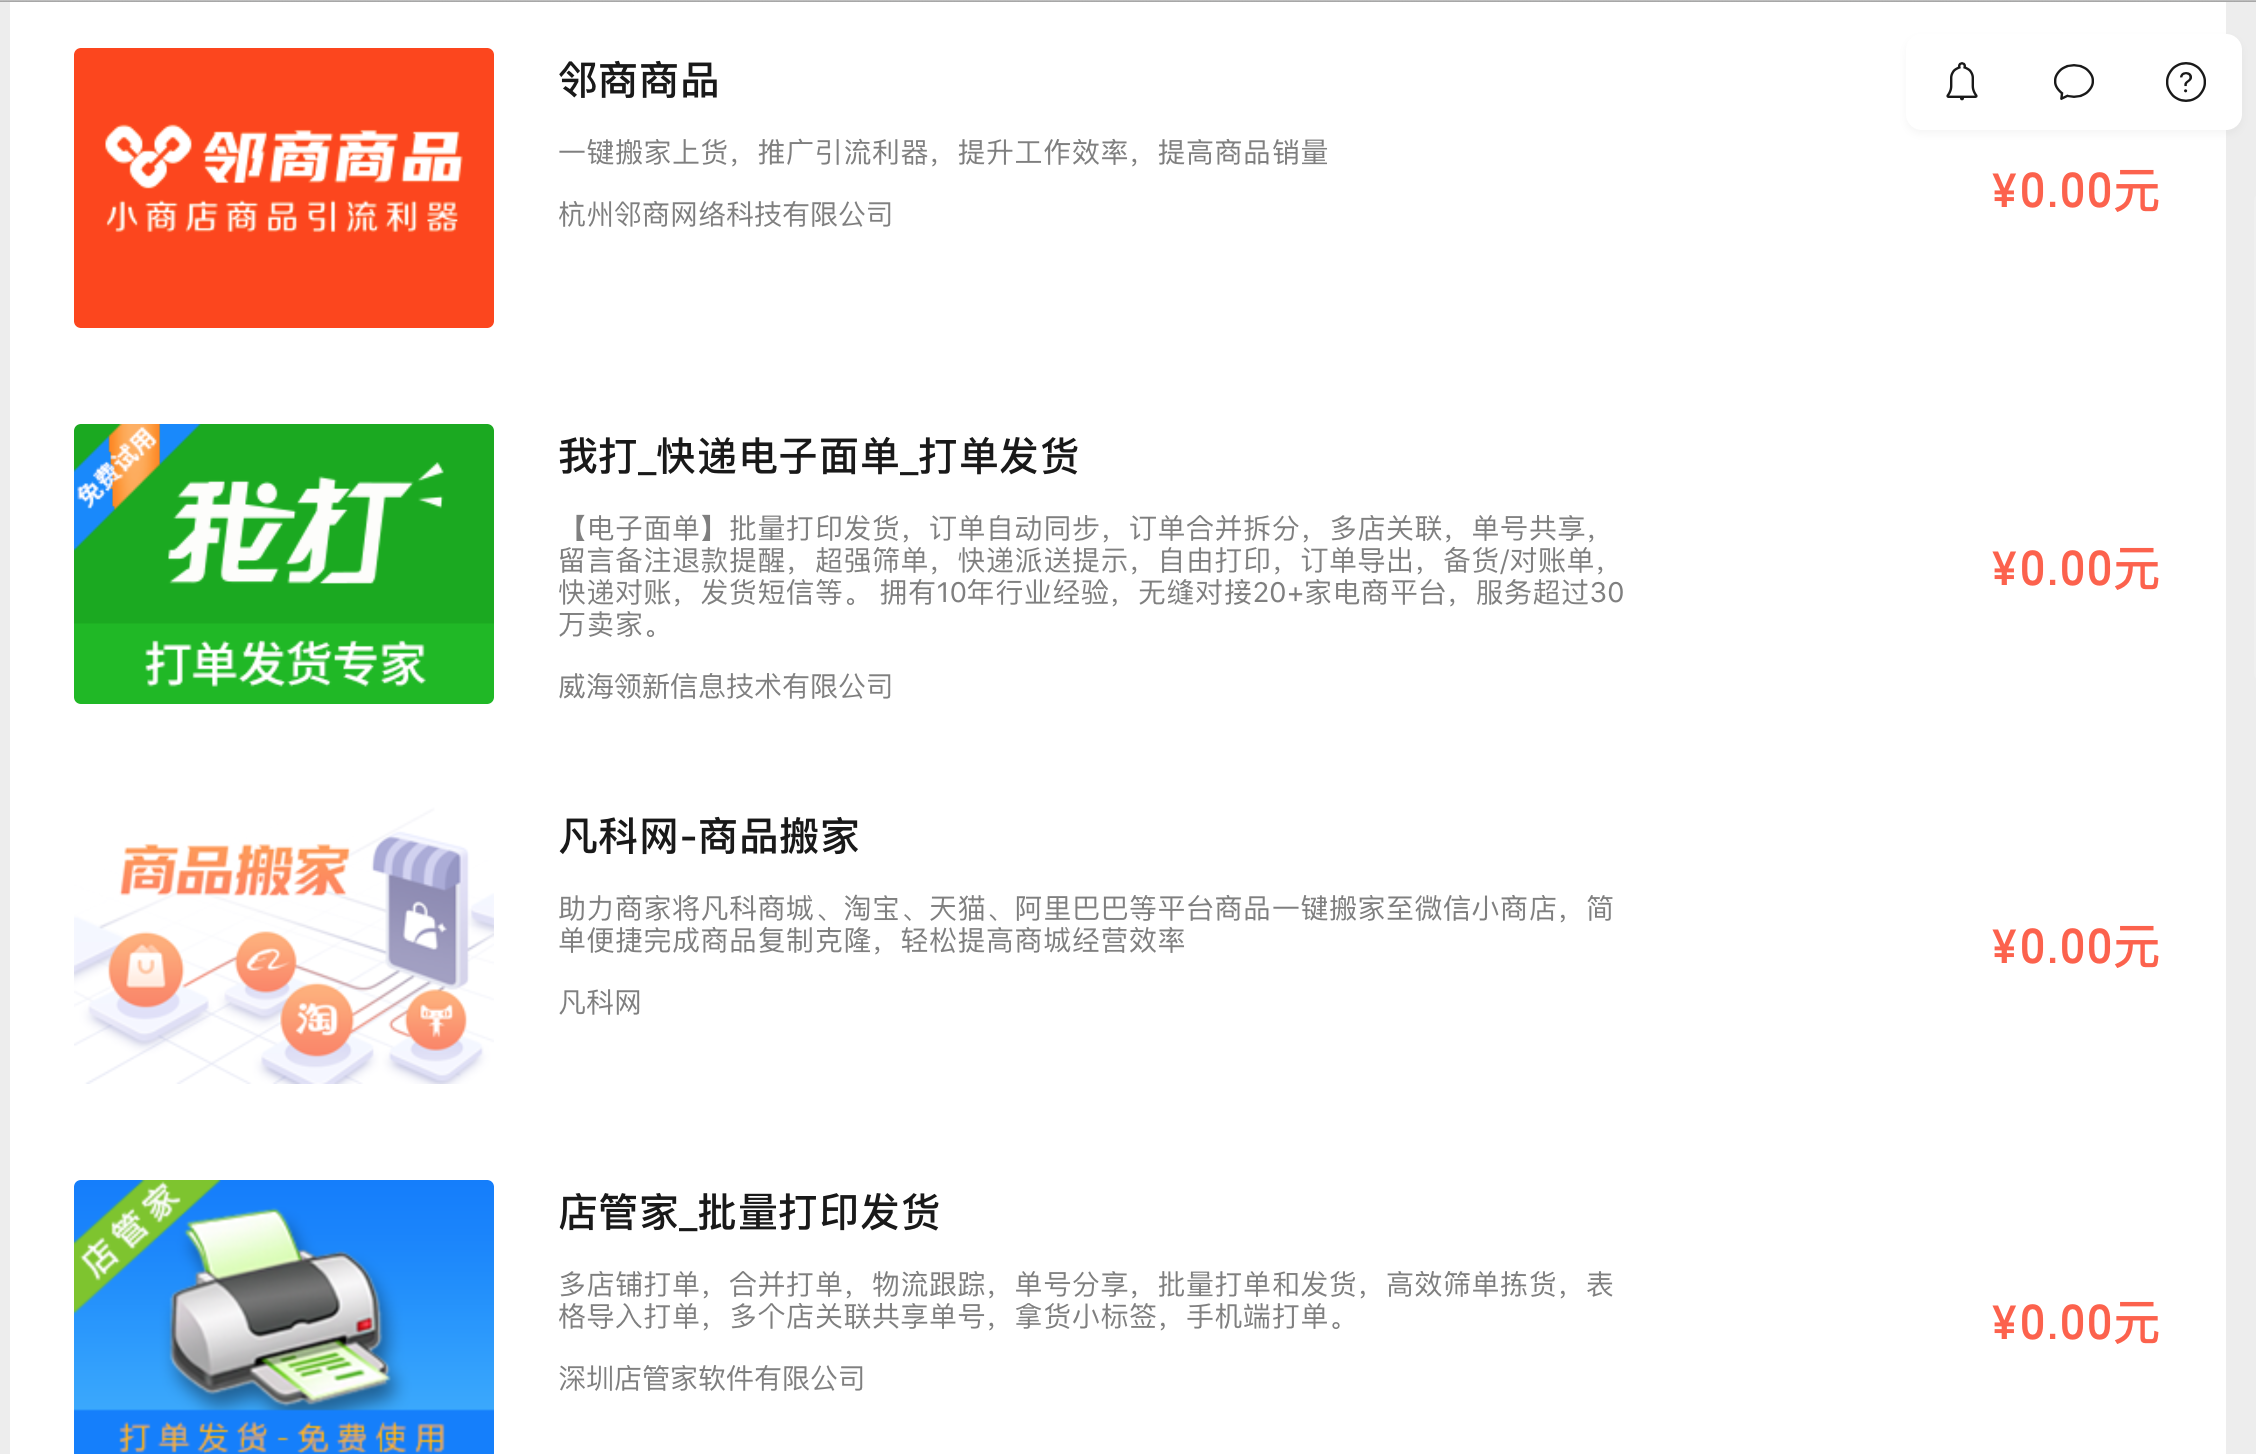Click vendor name 杭州邻商网络科技有限公司

[x=725, y=214]
